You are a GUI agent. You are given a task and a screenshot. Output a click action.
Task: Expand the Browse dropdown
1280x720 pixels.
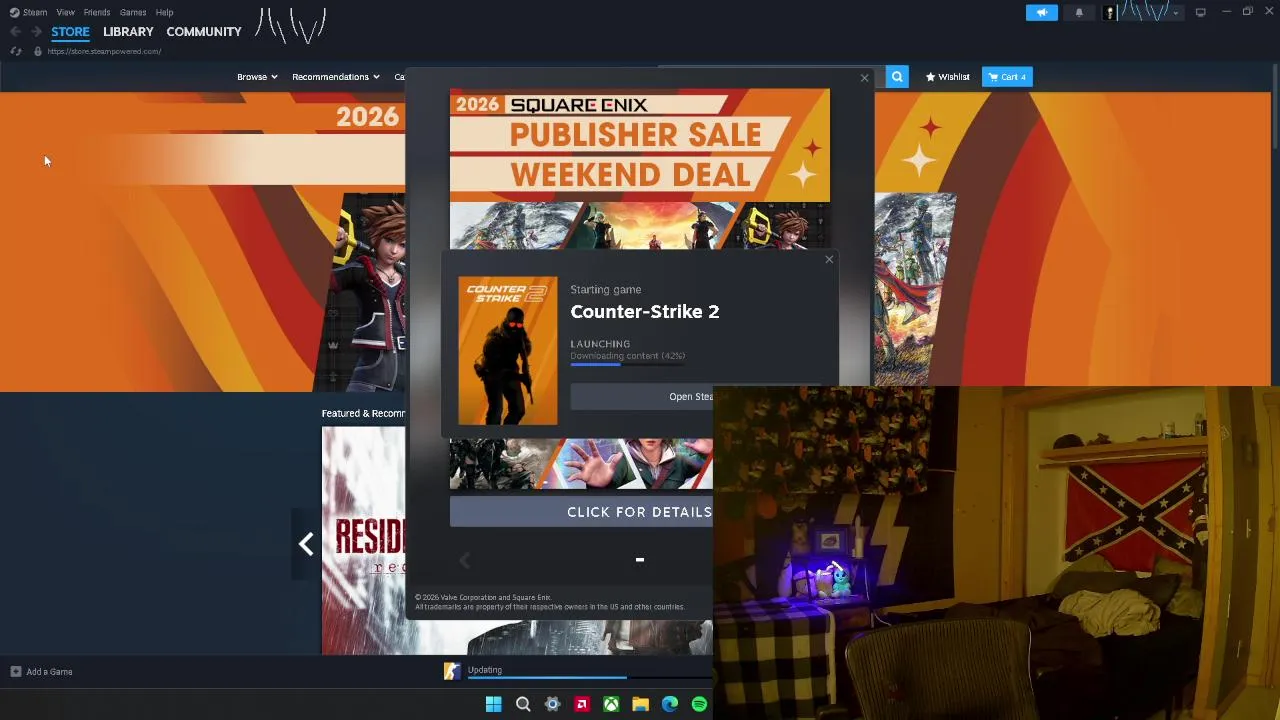(257, 77)
